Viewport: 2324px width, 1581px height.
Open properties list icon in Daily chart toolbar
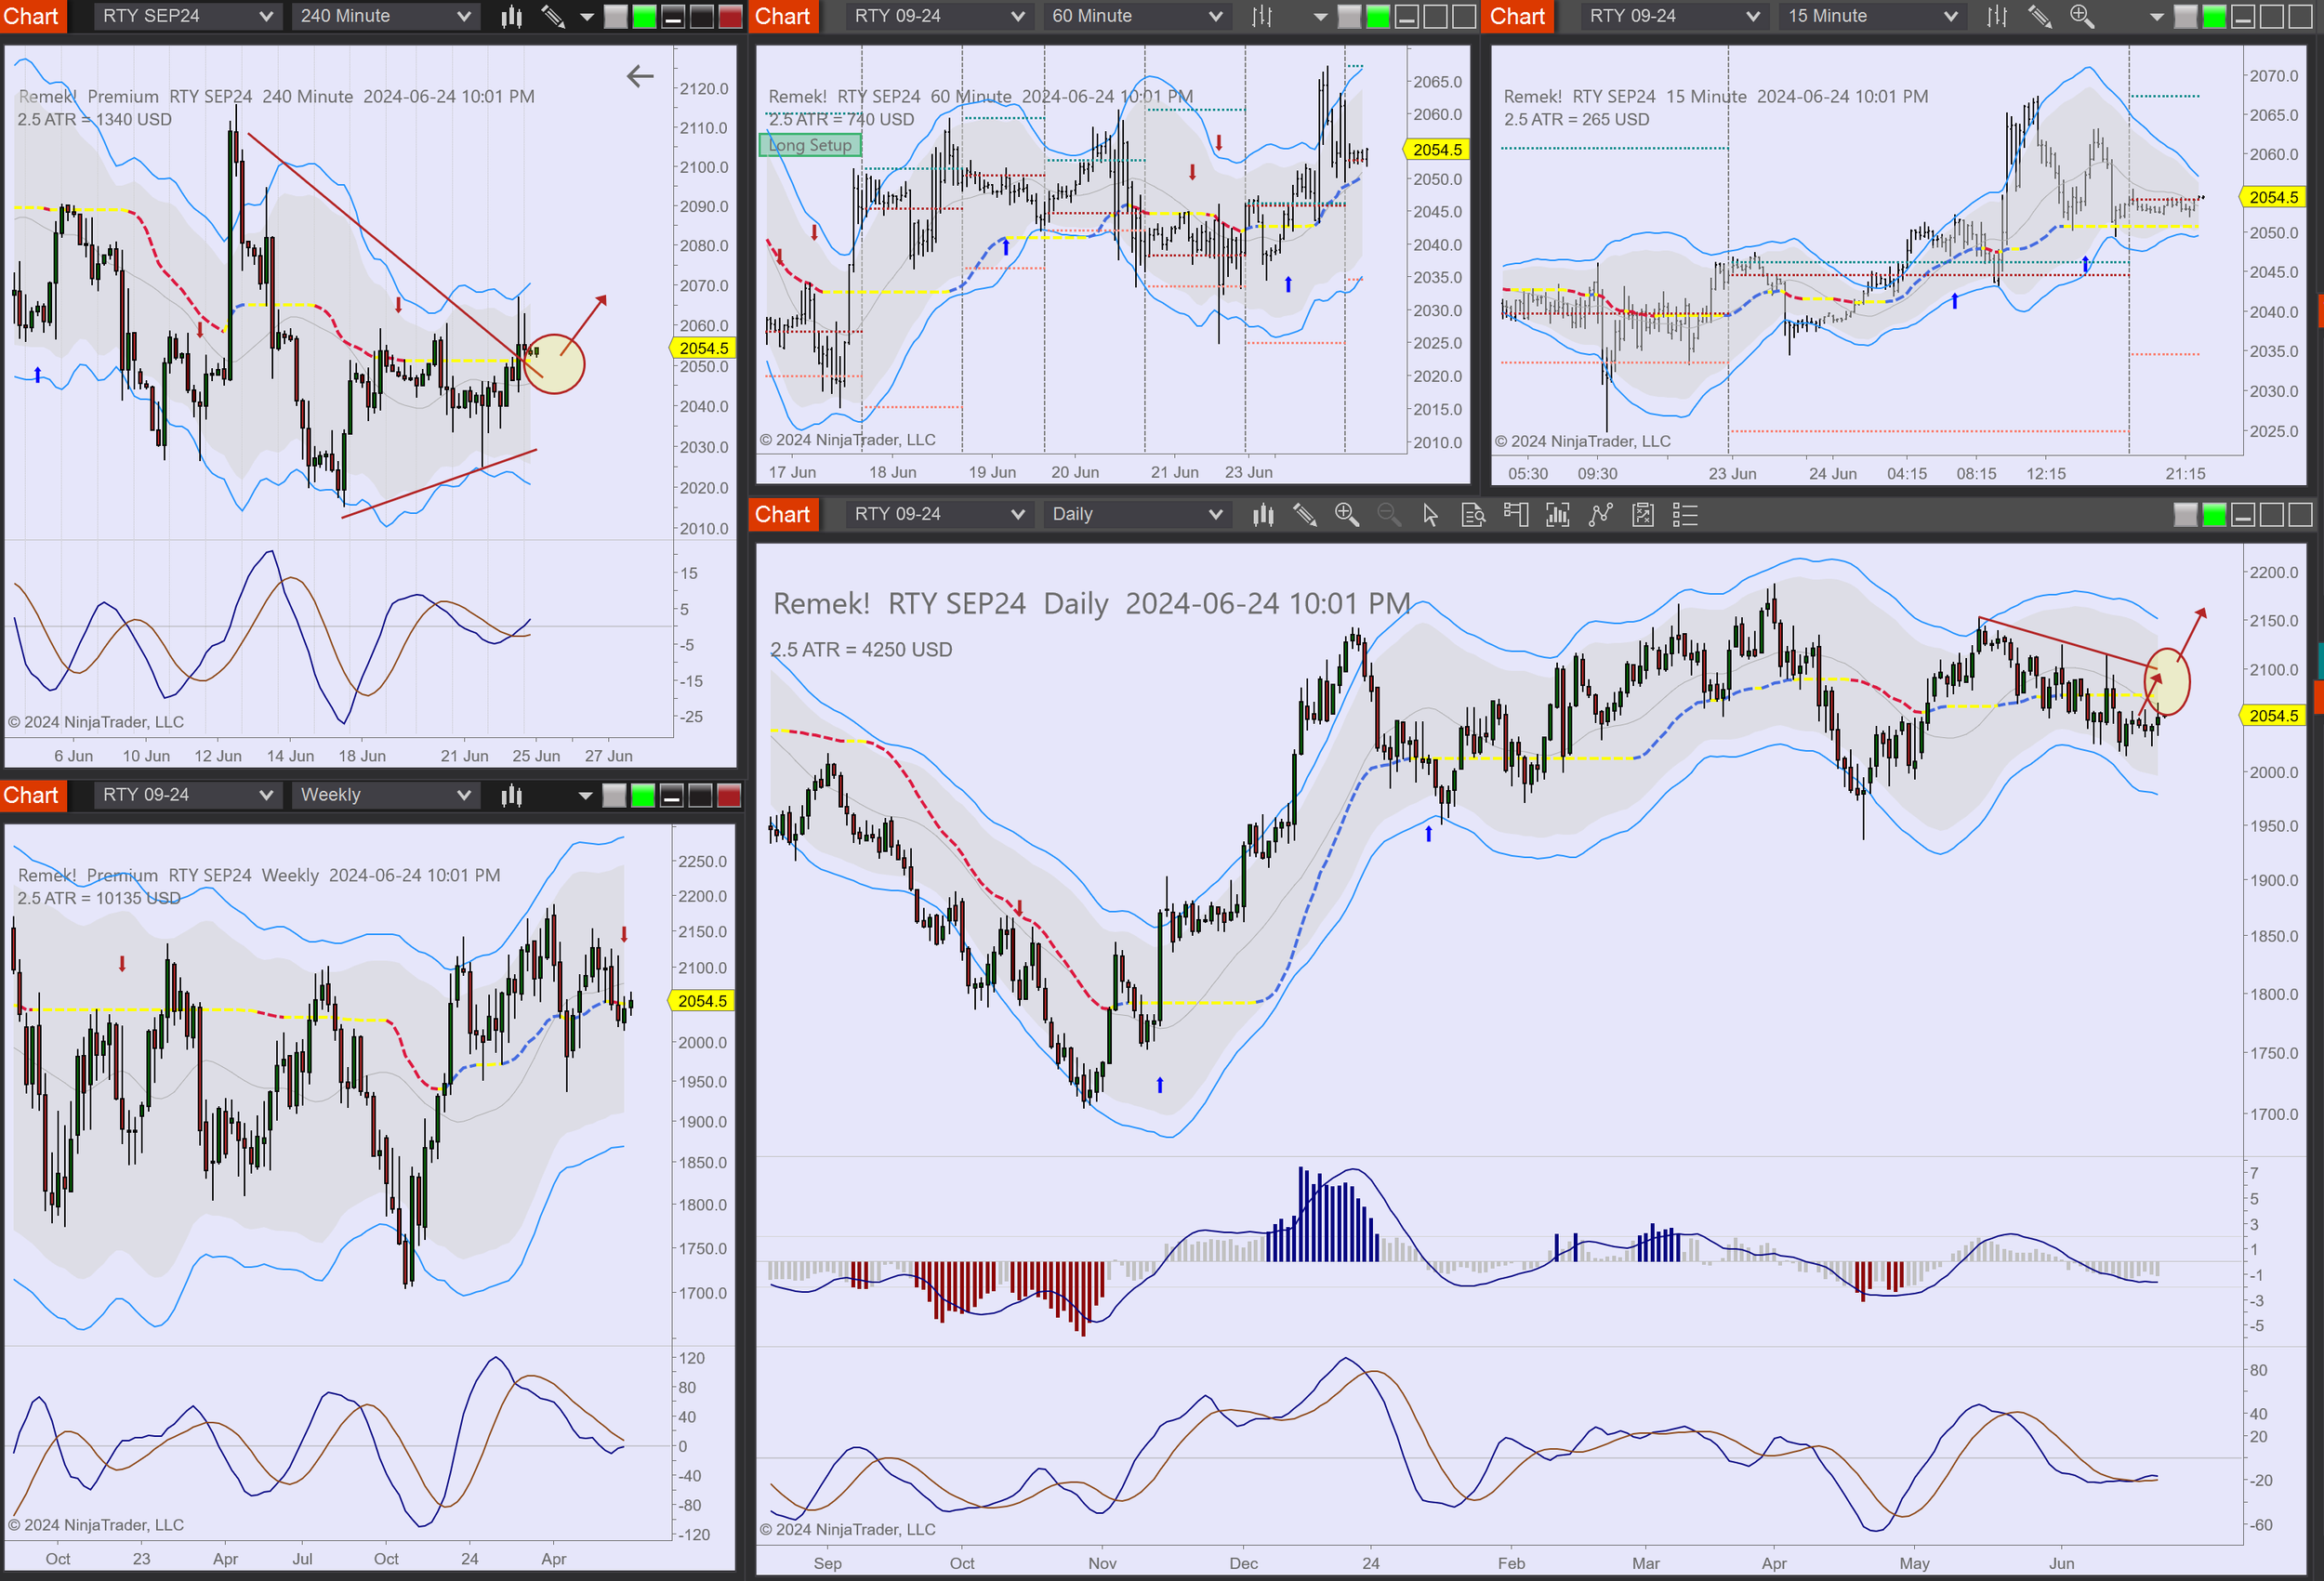click(x=1685, y=514)
